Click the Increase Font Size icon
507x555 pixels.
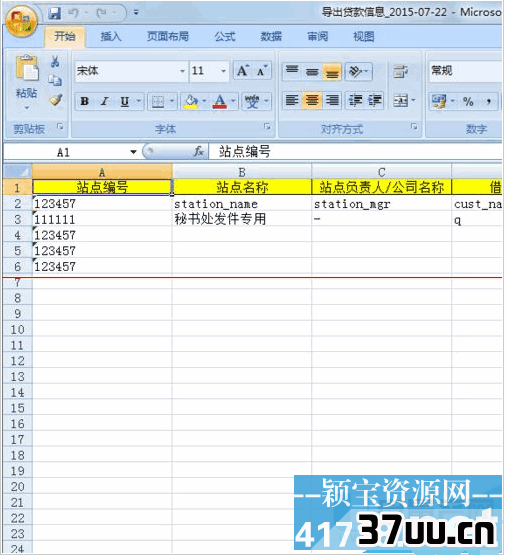243,71
